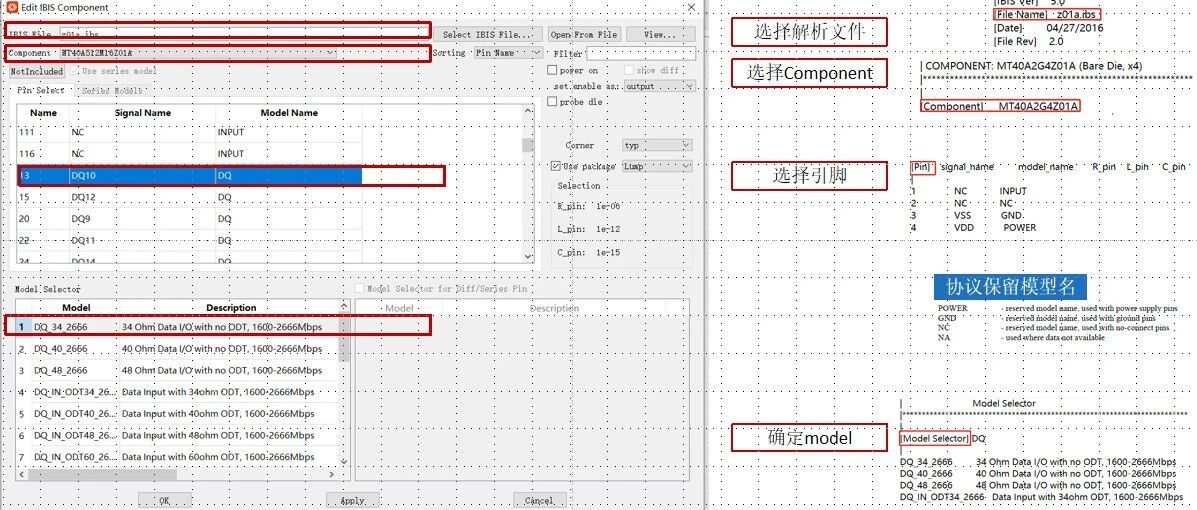Open the set enable as dropdown

[x=658, y=86]
